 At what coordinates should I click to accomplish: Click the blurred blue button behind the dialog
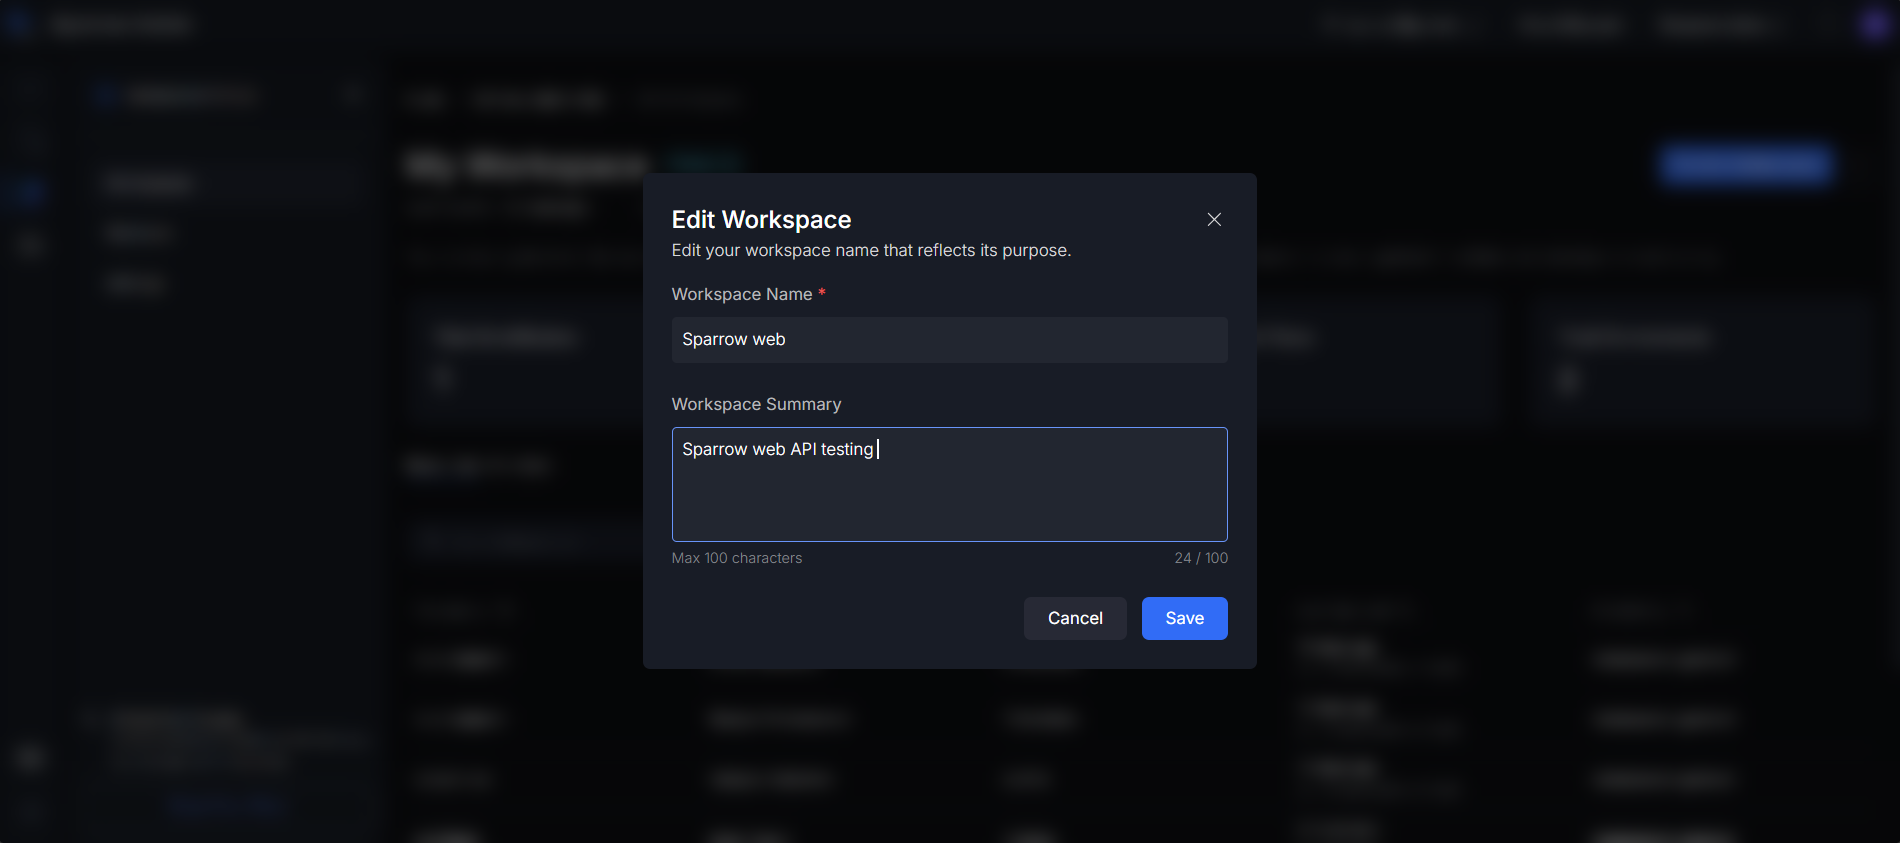pyautogui.click(x=1745, y=165)
